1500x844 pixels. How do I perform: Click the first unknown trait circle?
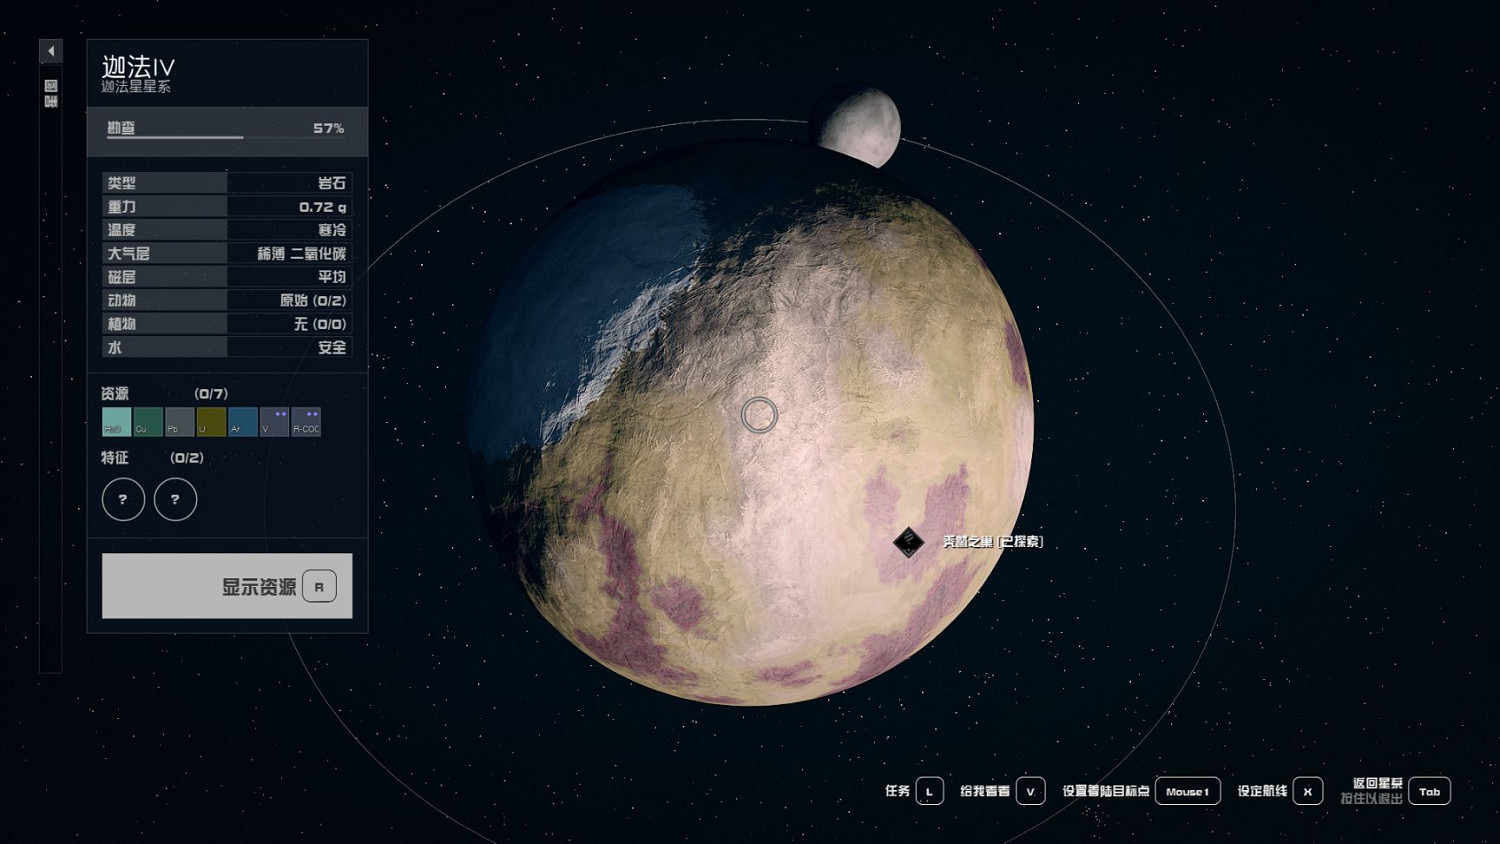pos(123,499)
